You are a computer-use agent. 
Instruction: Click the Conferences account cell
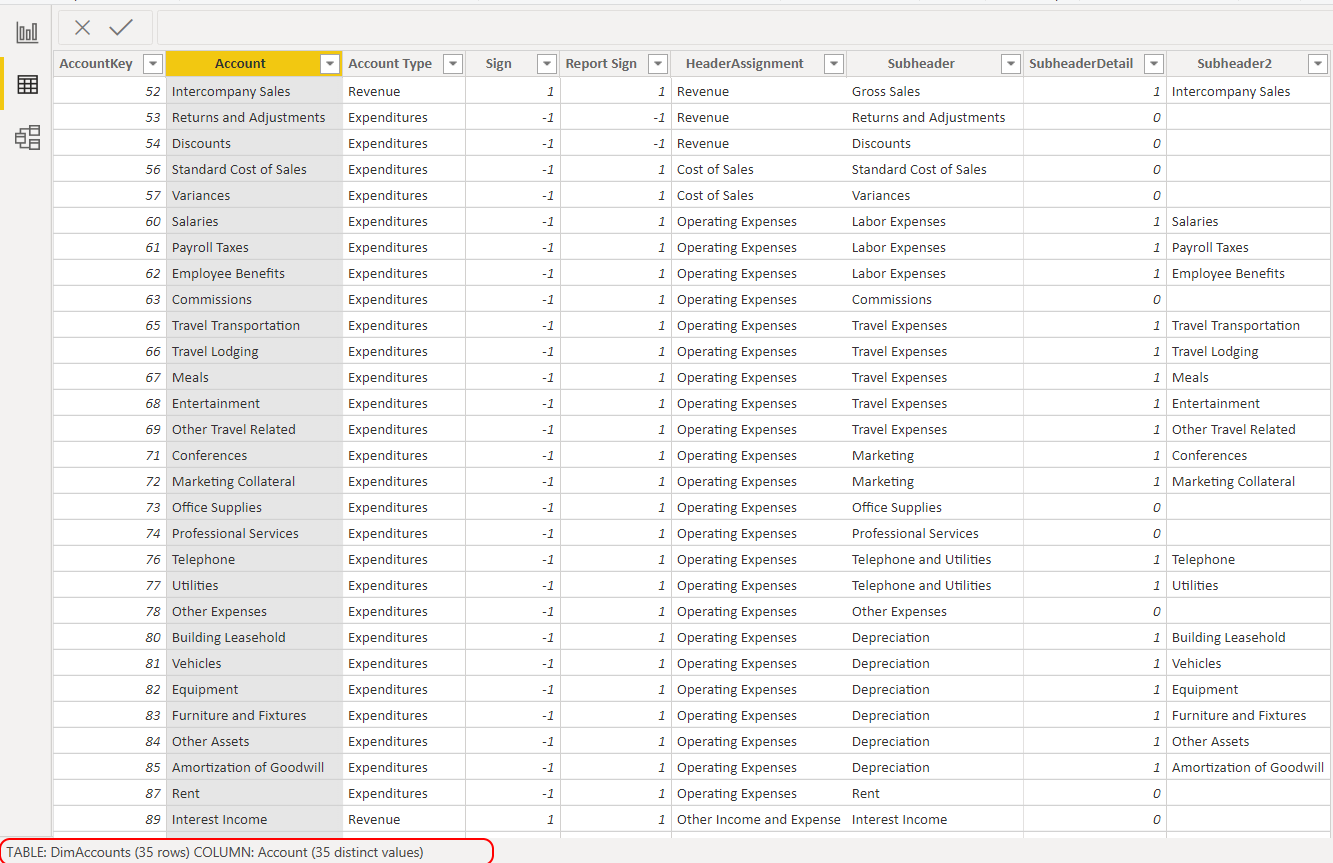(x=254, y=455)
